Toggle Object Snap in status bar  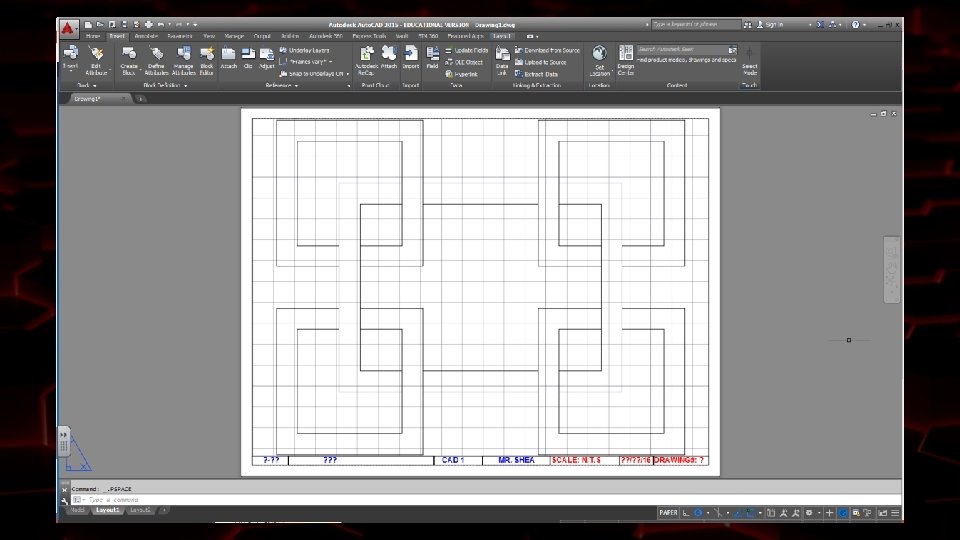point(750,513)
